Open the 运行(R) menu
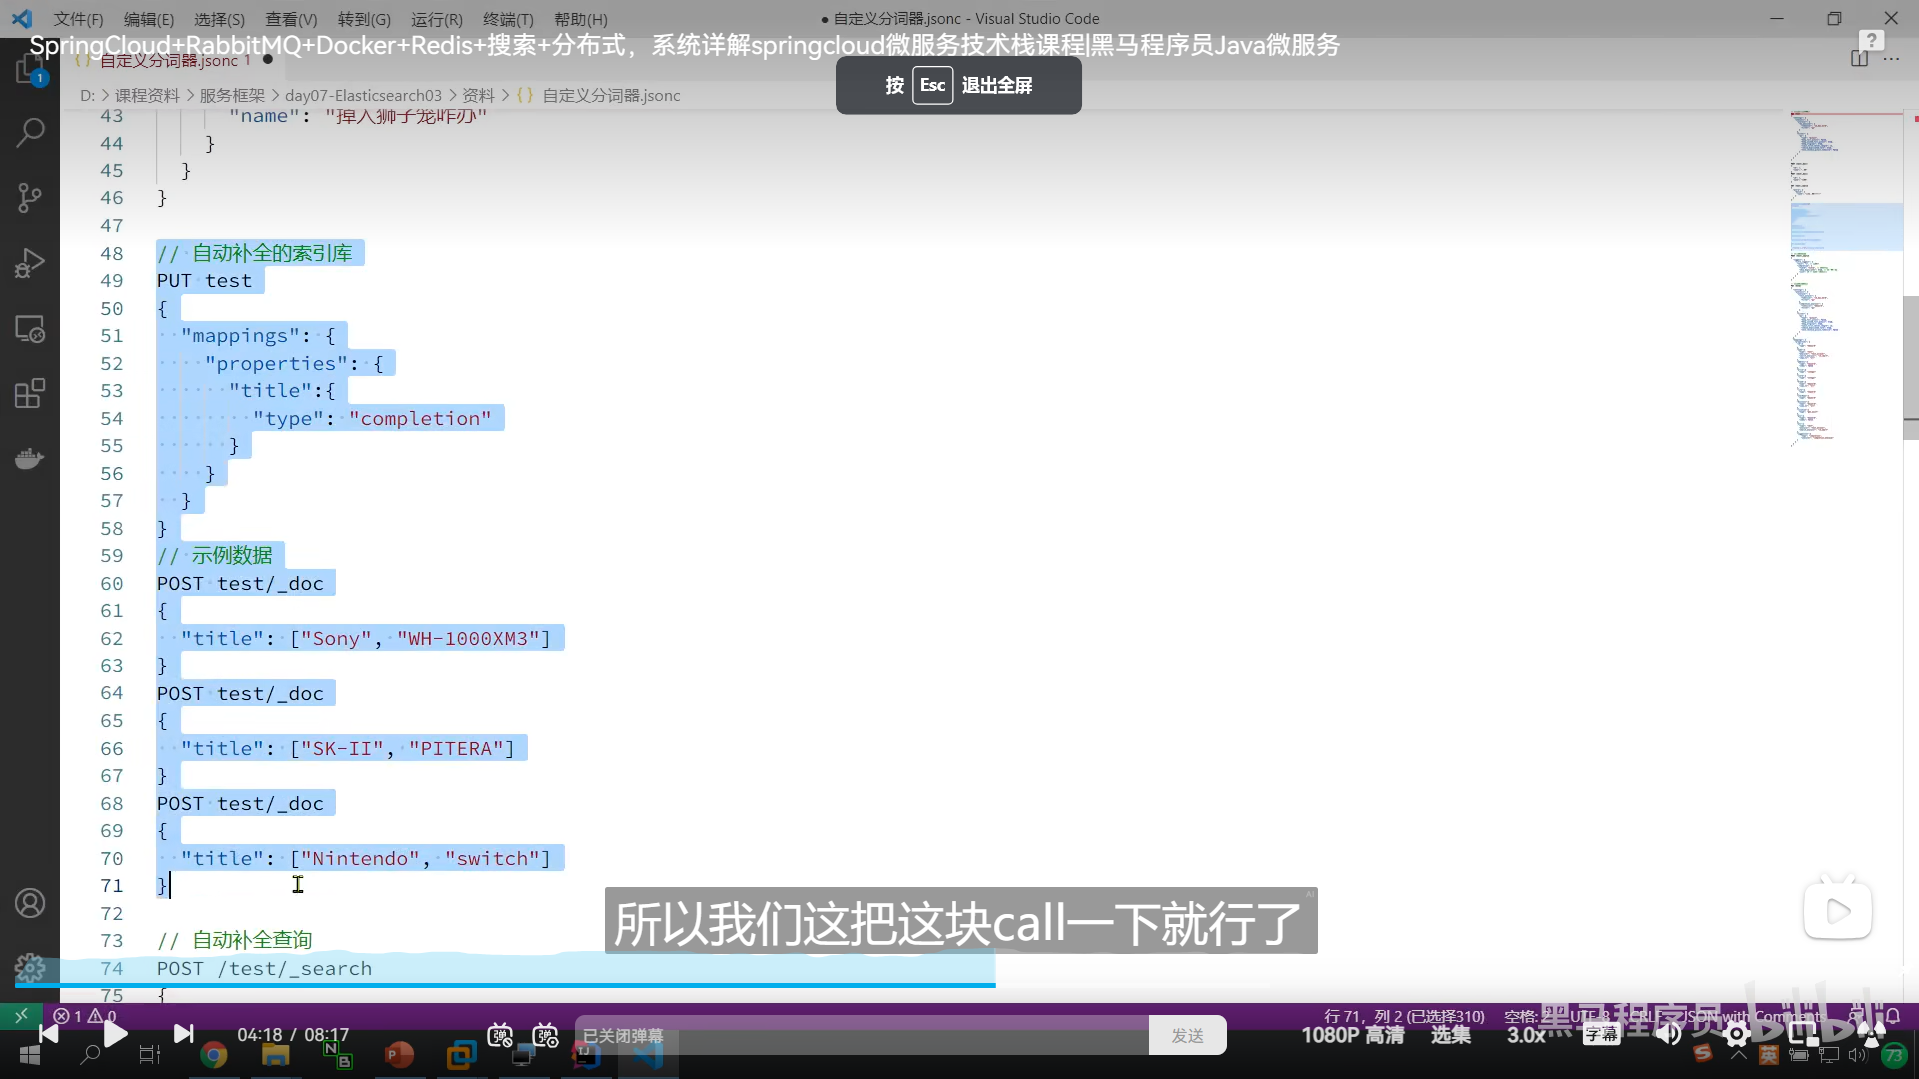1919x1079 pixels. click(x=437, y=19)
